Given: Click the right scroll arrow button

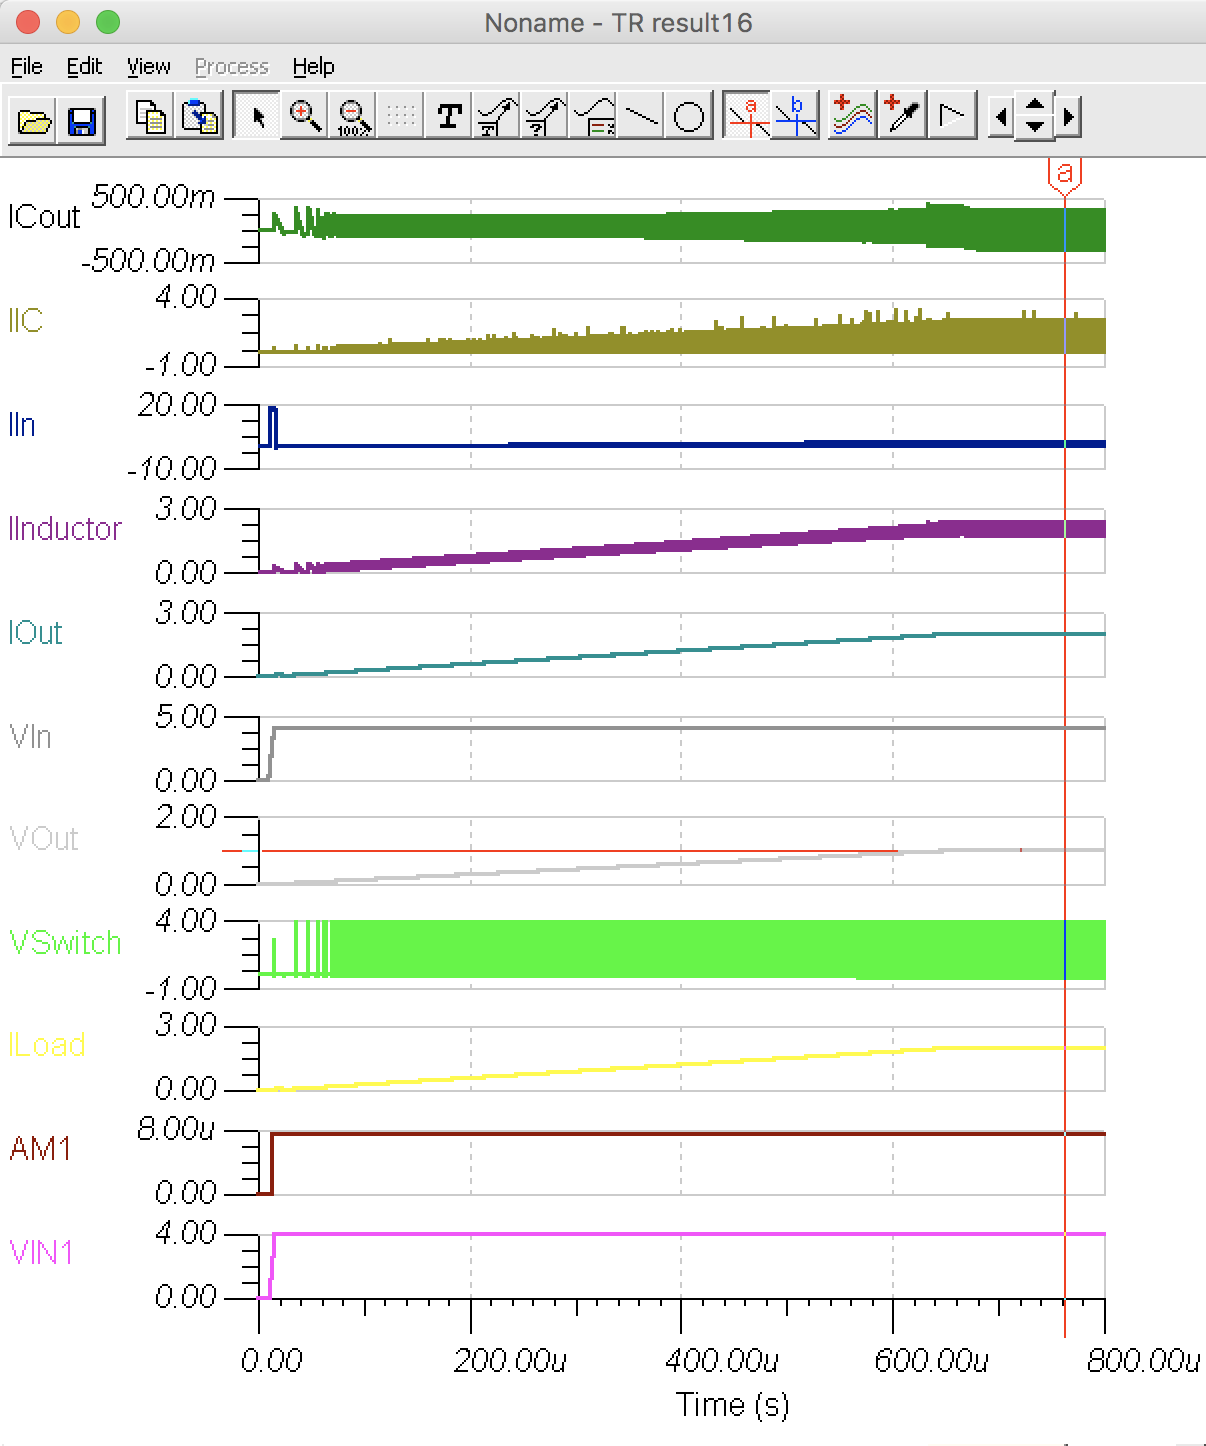Looking at the screenshot, I should [1069, 117].
